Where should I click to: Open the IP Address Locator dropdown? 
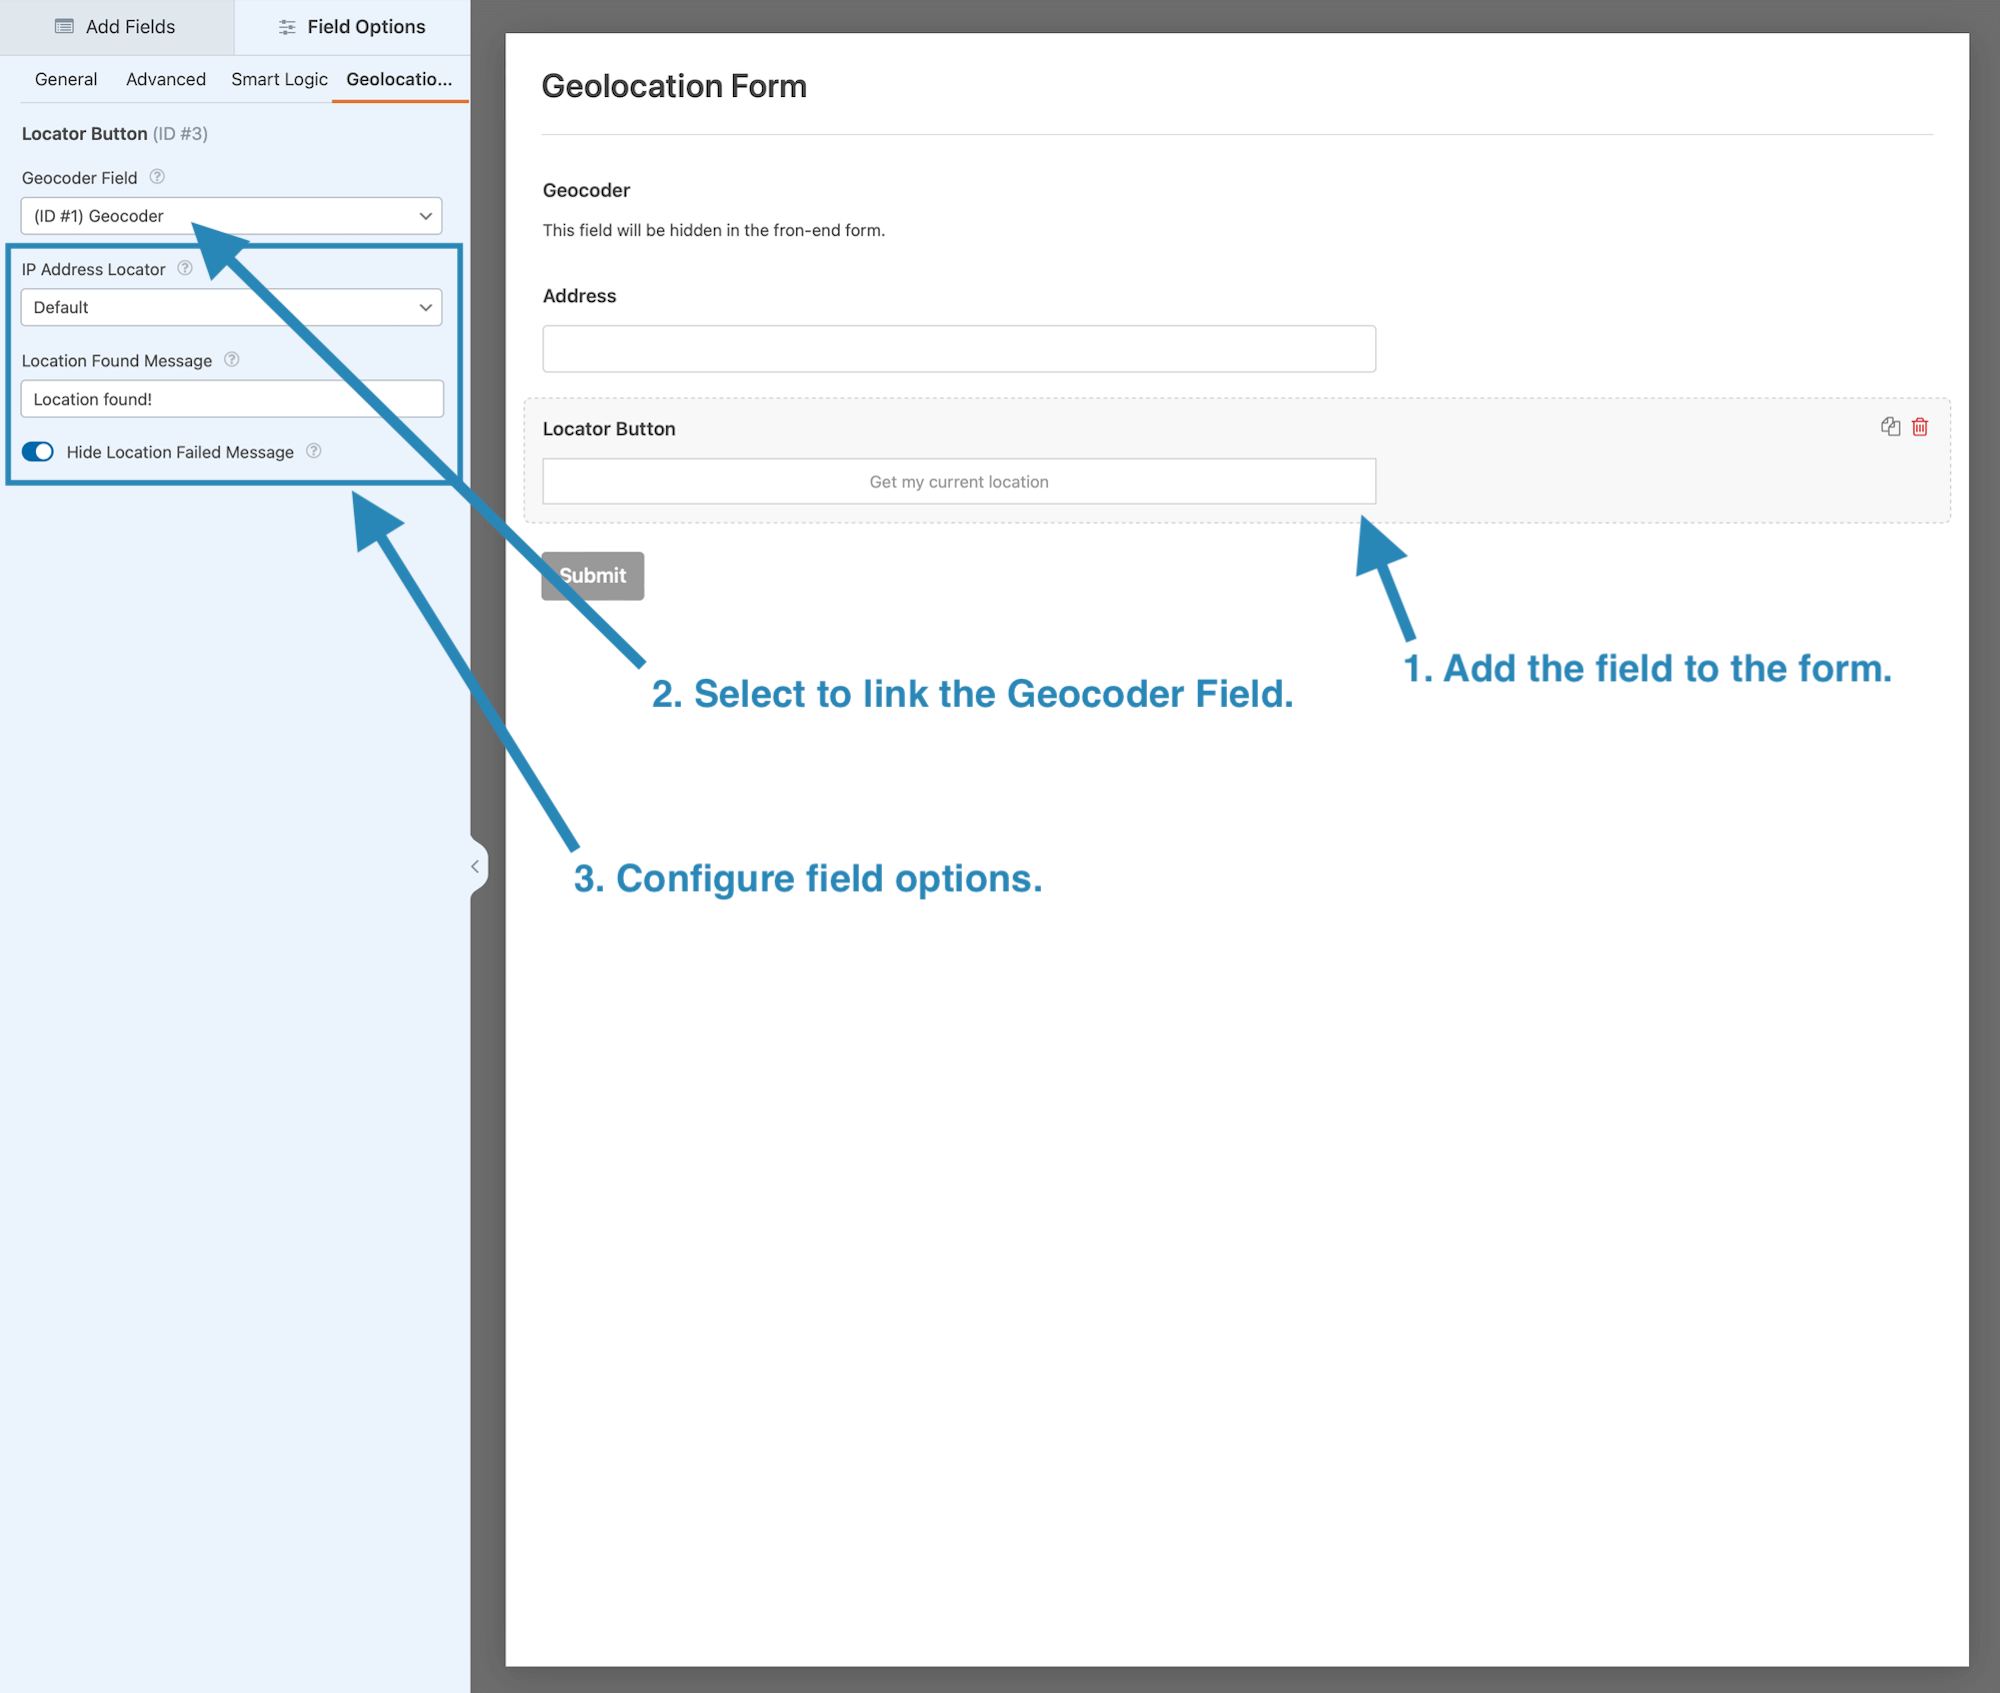pyautogui.click(x=231, y=307)
